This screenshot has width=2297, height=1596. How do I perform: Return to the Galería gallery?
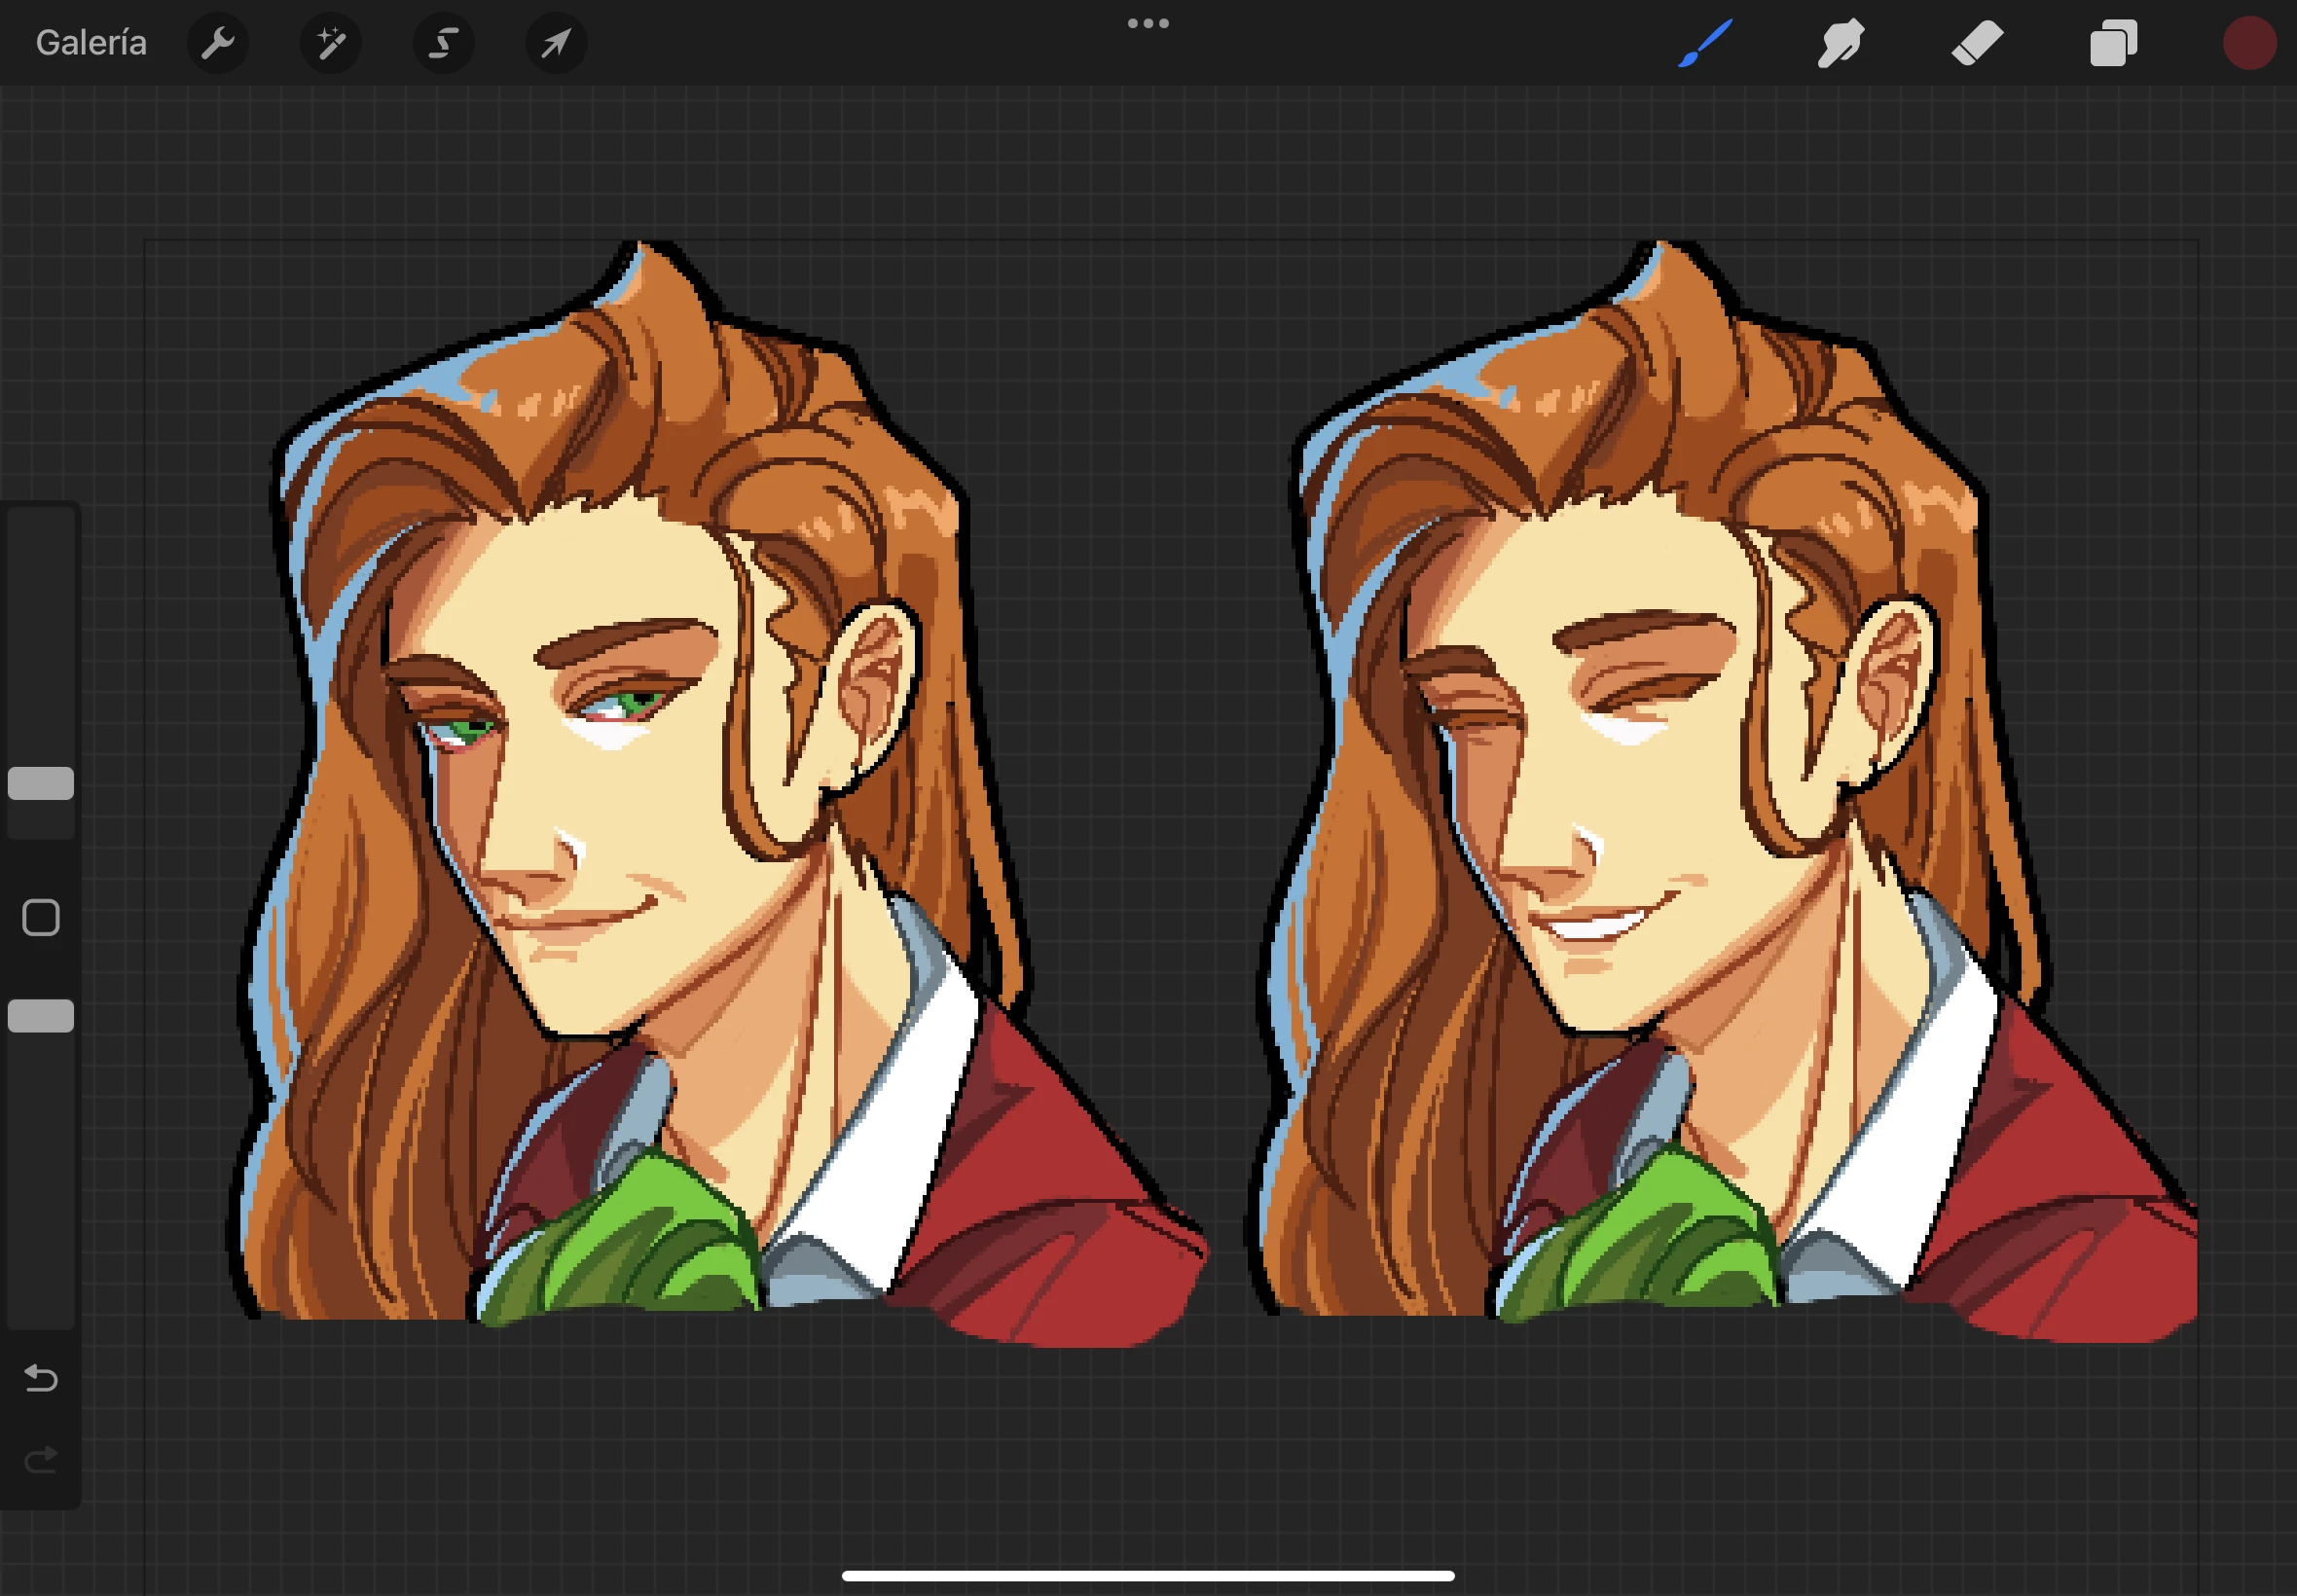click(x=91, y=43)
